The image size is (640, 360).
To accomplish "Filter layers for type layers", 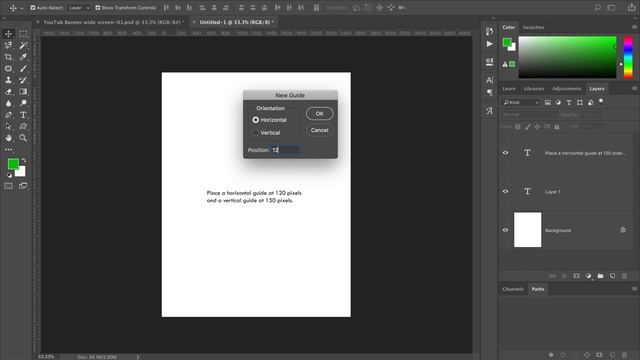I will (x=569, y=102).
